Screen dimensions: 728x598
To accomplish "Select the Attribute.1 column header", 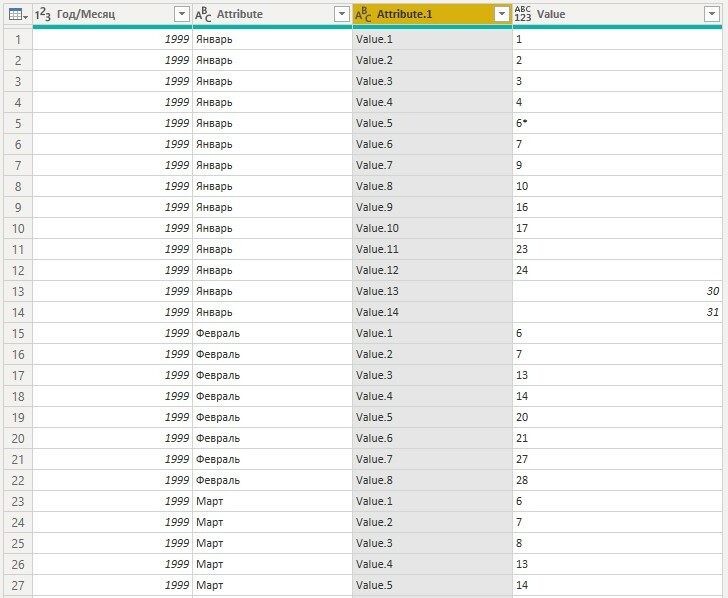I will pos(432,14).
